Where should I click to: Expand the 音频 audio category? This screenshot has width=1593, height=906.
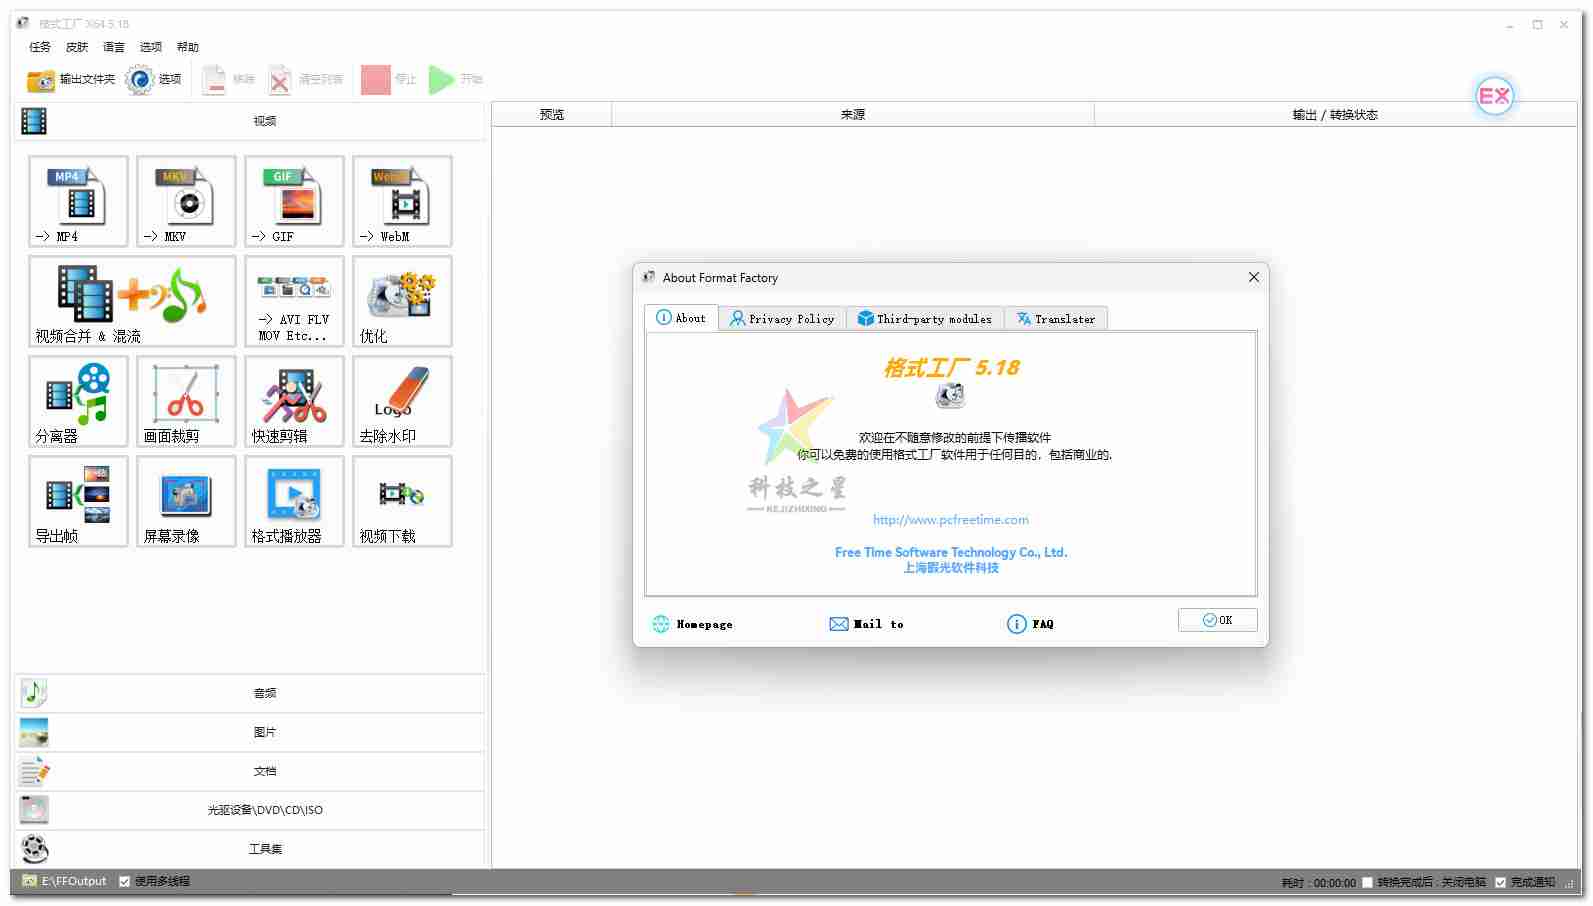(x=250, y=693)
